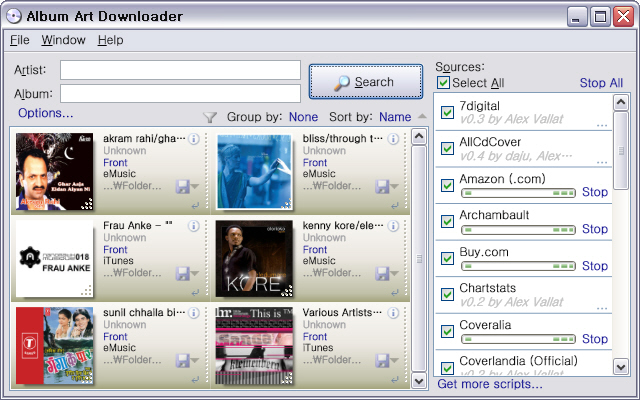Click the enter arrow icon in akram rahi panel
Screen dimensions: 640x400
195,206
